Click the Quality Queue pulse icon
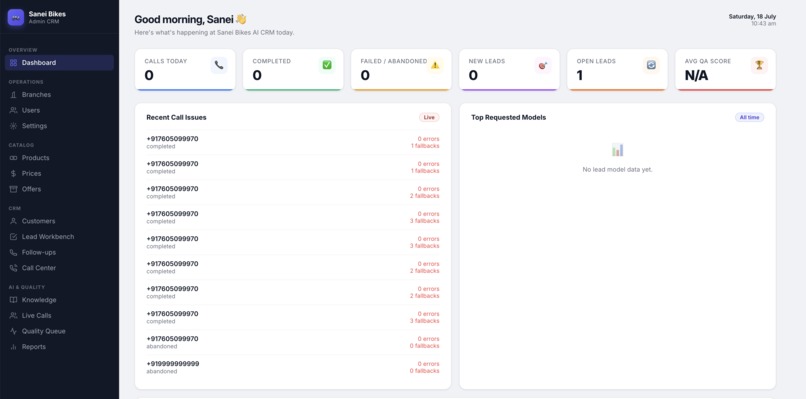This screenshot has height=399, width=806. click(13, 332)
